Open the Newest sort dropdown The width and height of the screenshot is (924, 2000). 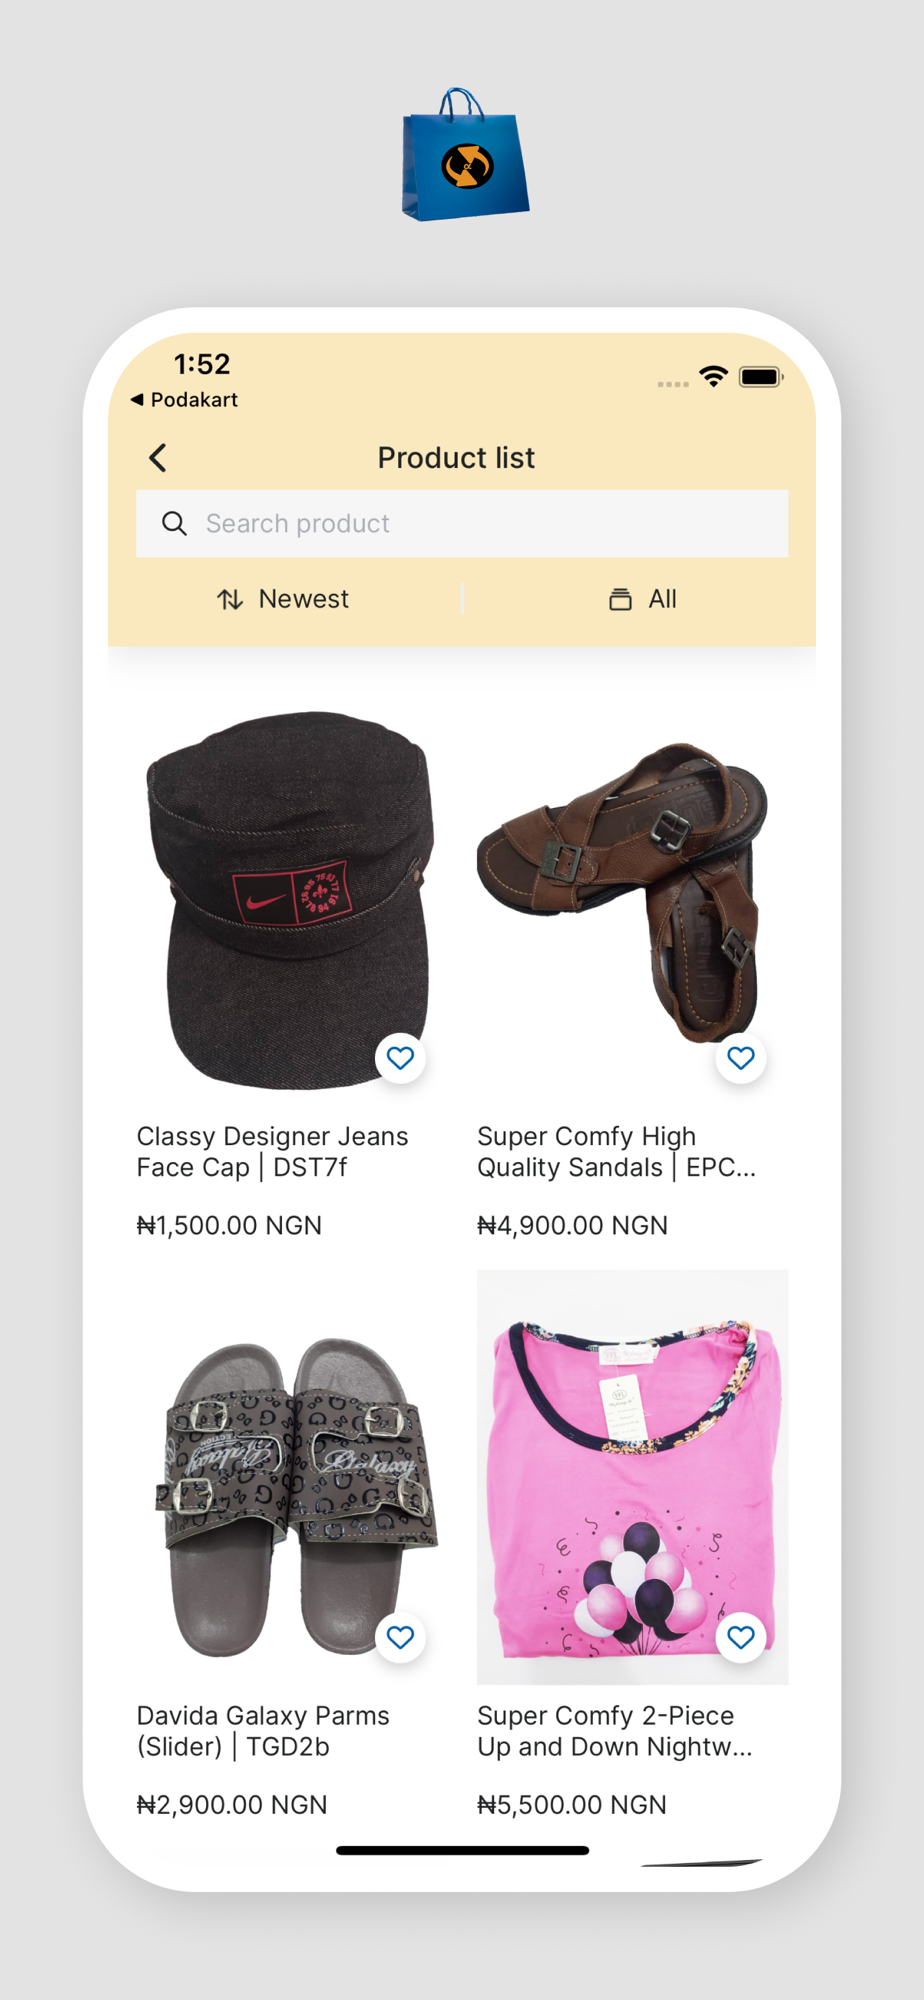284,599
